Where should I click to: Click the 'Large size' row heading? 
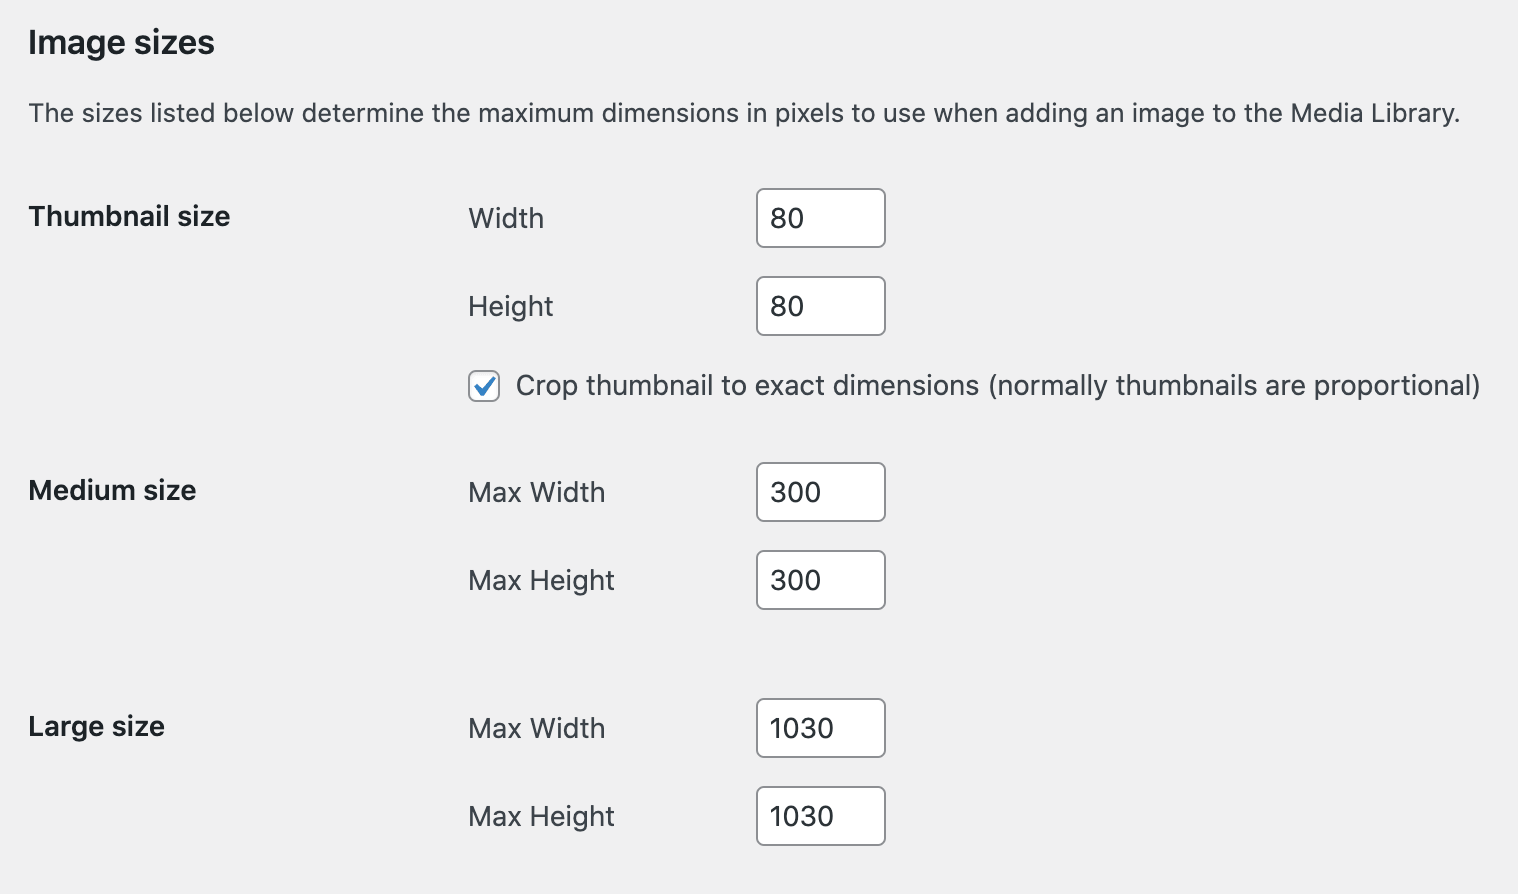coord(96,726)
